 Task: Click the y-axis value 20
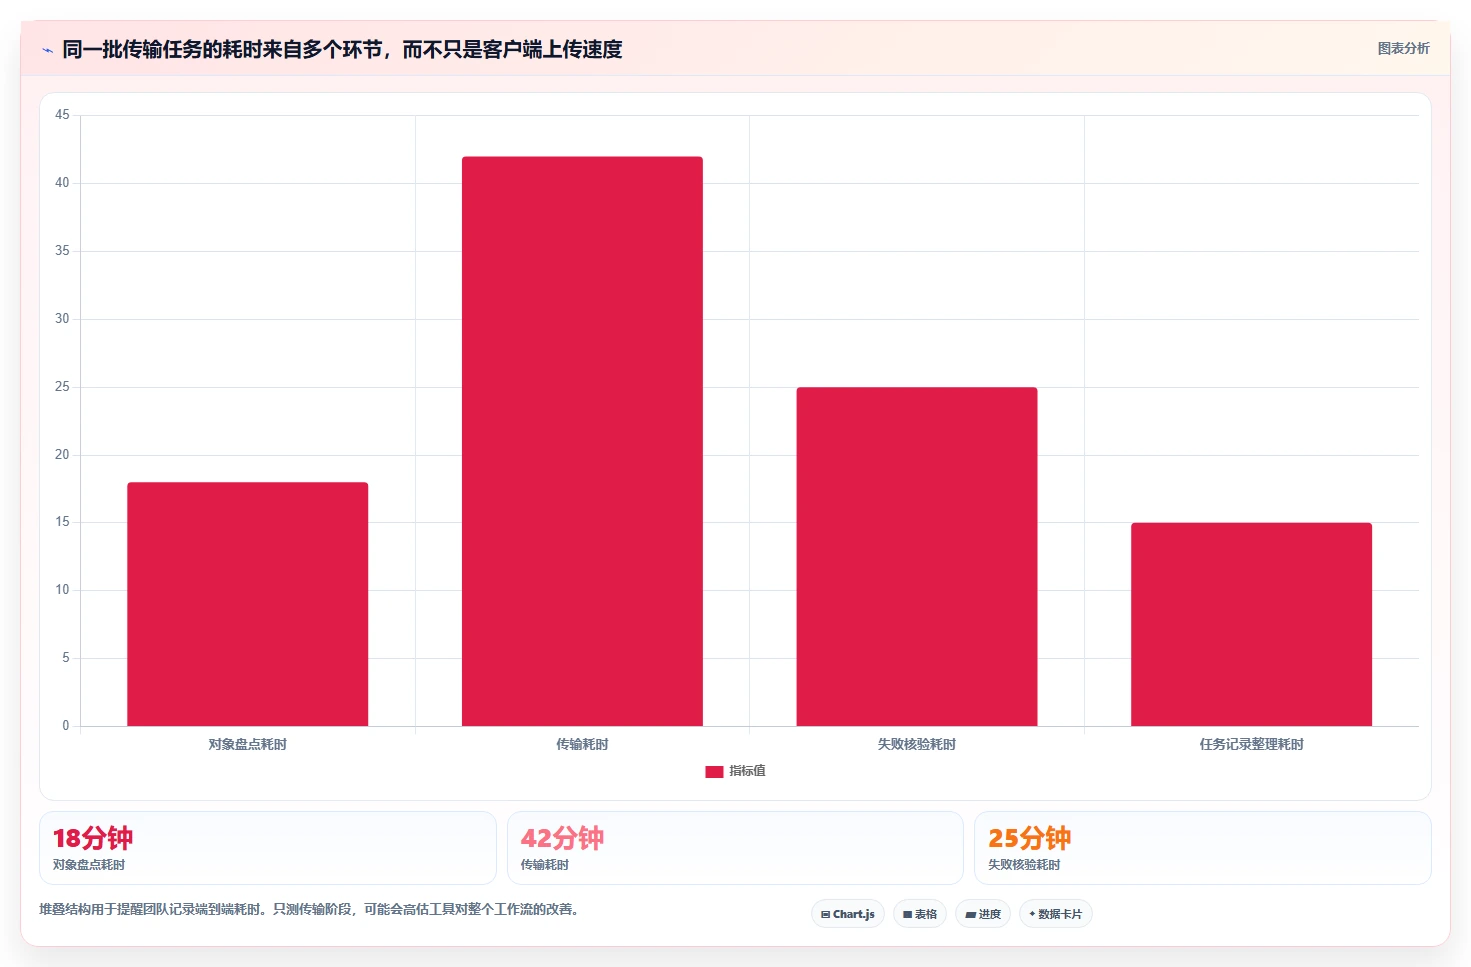point(63,455)
